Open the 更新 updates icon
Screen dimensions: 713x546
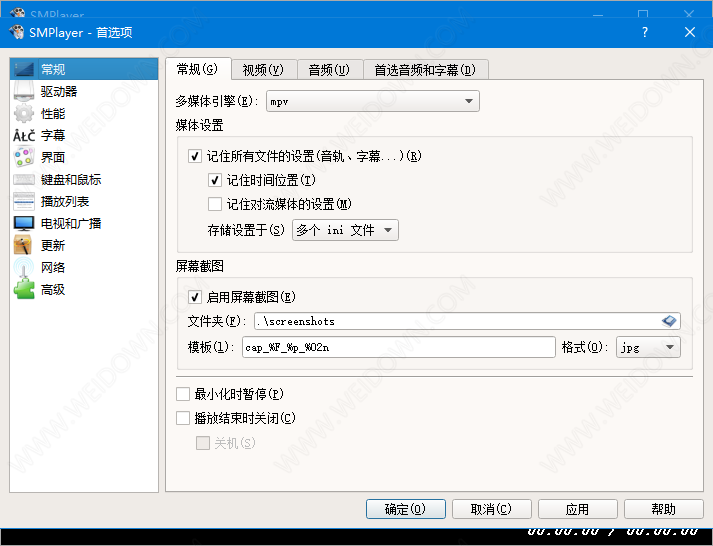[23, 245]
